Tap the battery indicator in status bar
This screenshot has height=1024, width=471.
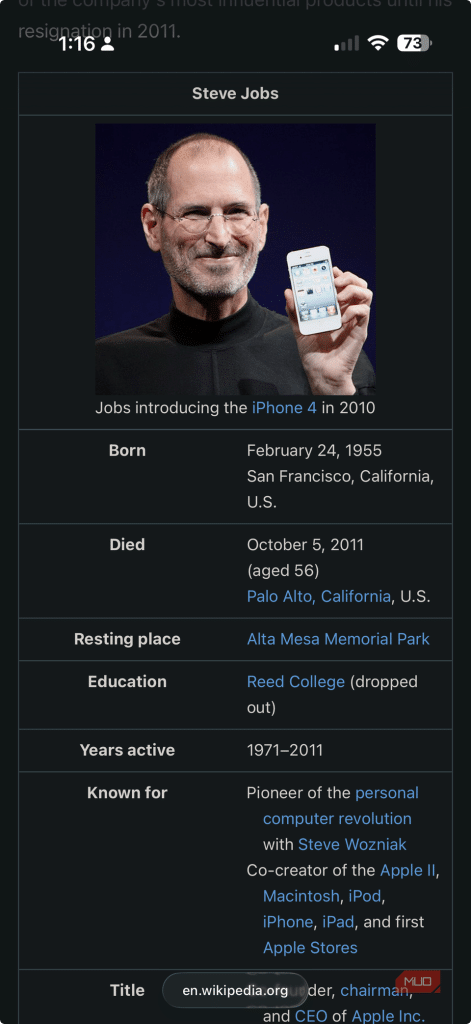(414, 44)
